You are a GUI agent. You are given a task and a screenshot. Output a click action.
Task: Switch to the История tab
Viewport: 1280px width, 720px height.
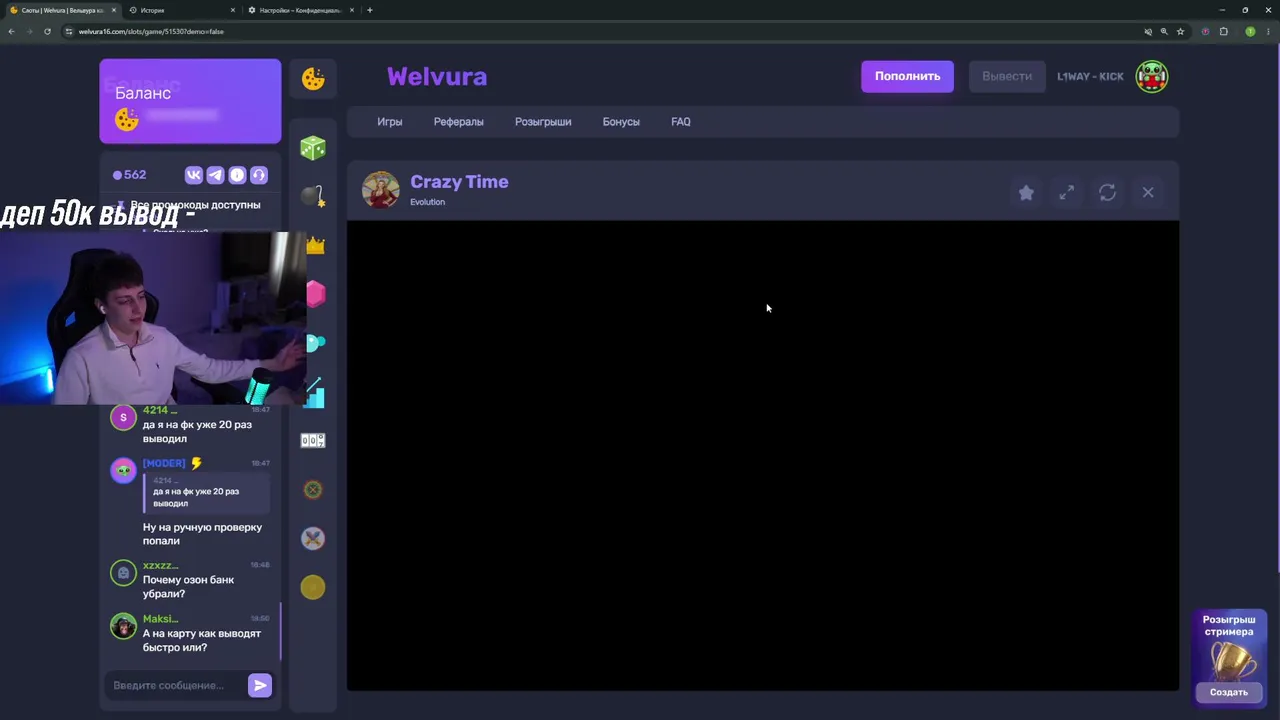[182, 10]
